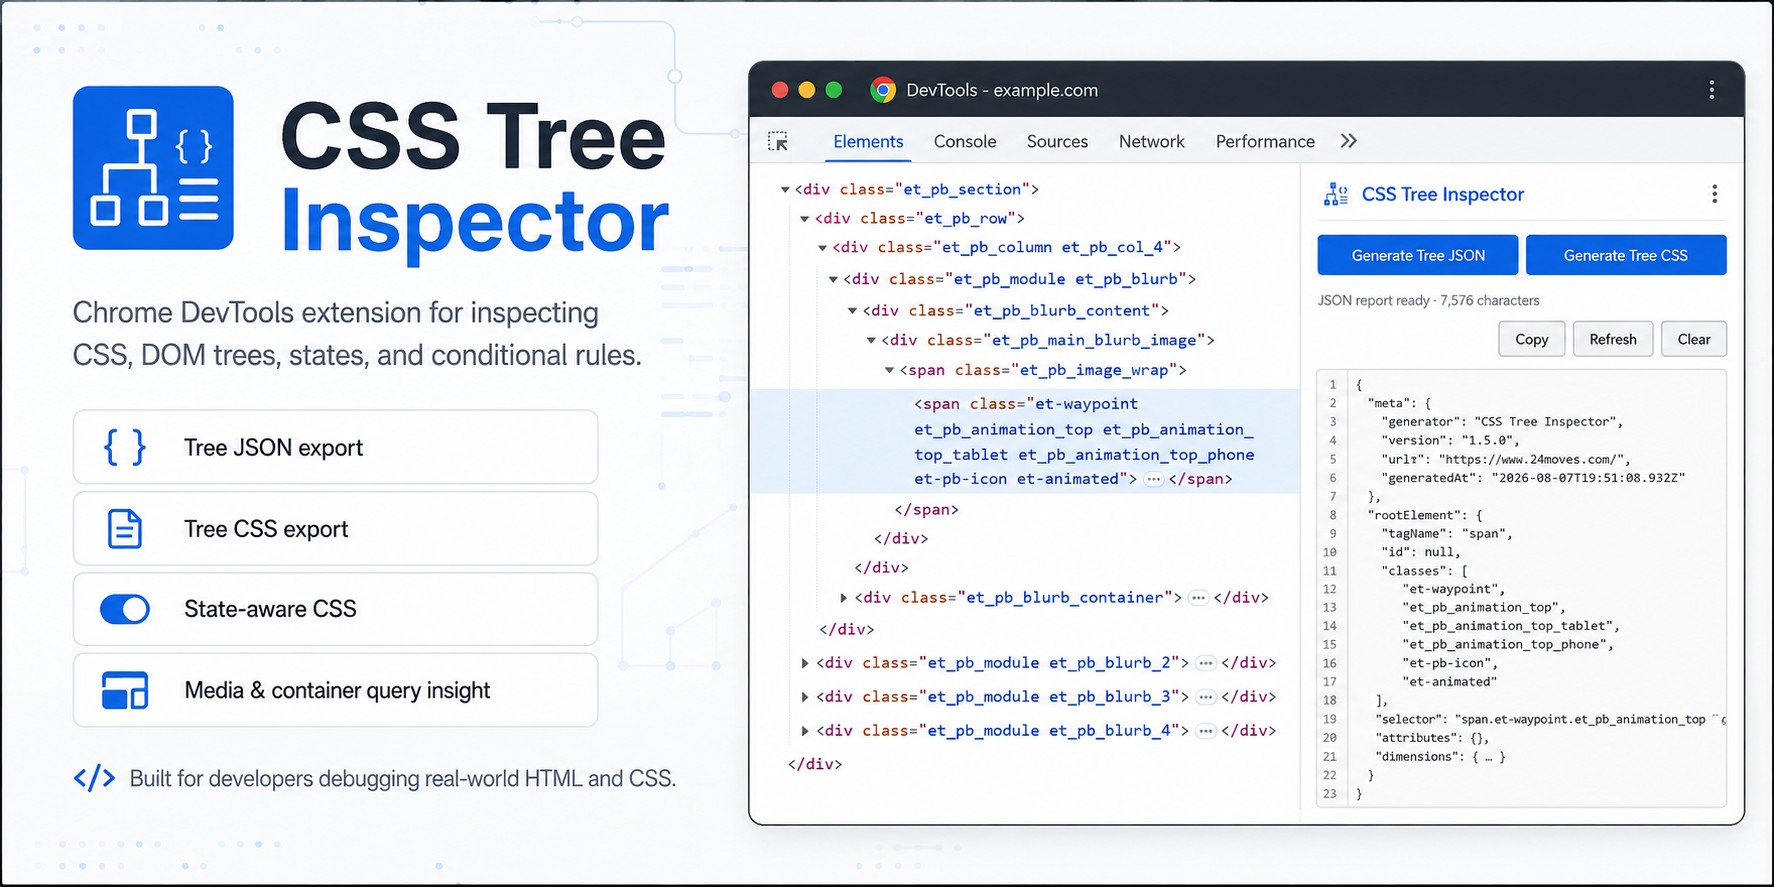Select the highlighted et-waypoint span element
1774x887 pixels.
point(1025,441)
